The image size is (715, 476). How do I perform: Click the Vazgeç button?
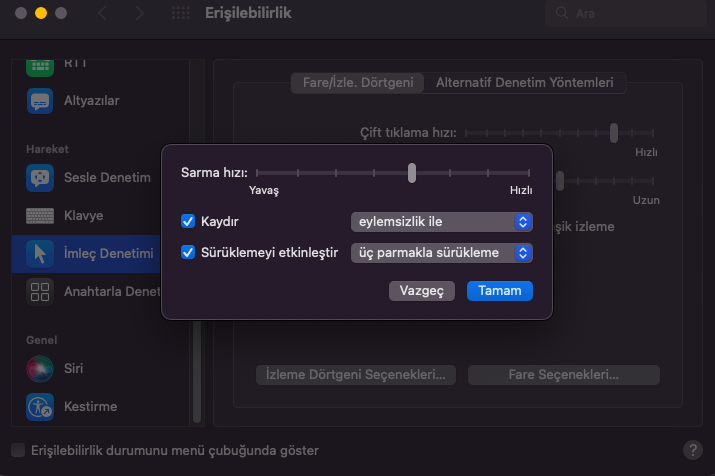(x=422, y=291)
